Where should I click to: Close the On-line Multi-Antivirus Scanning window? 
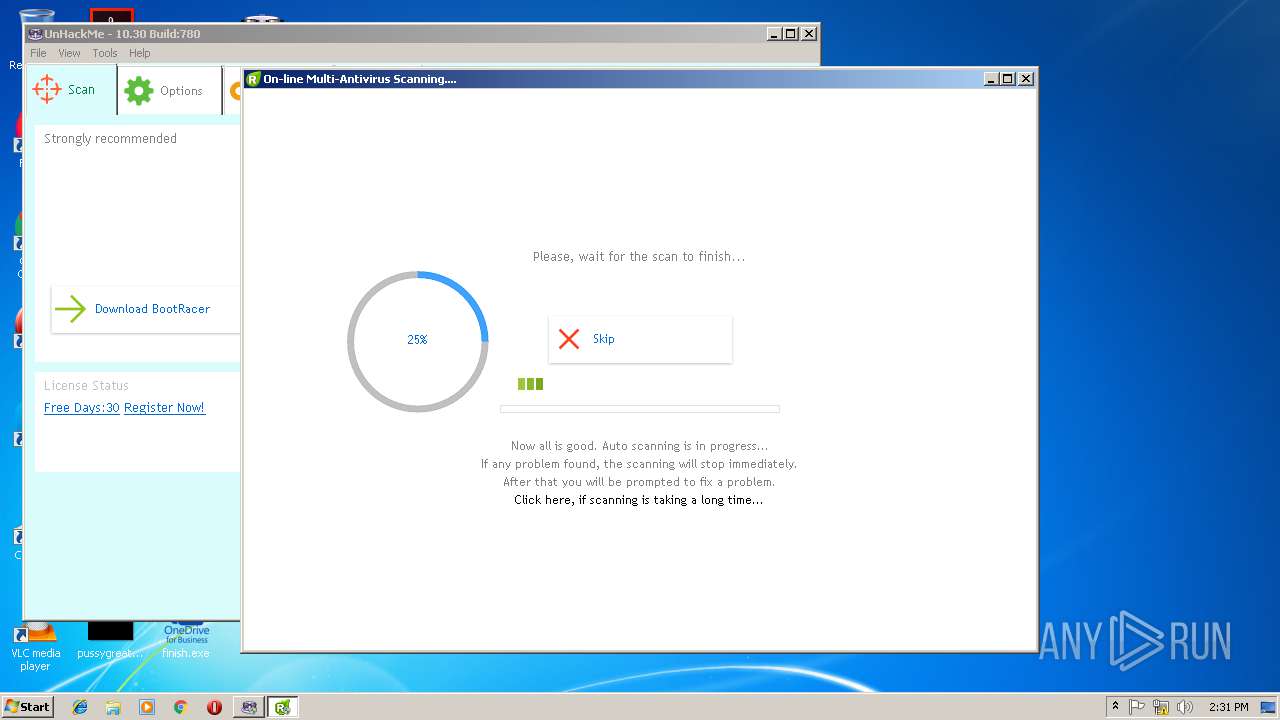[x=1026, y=79]
